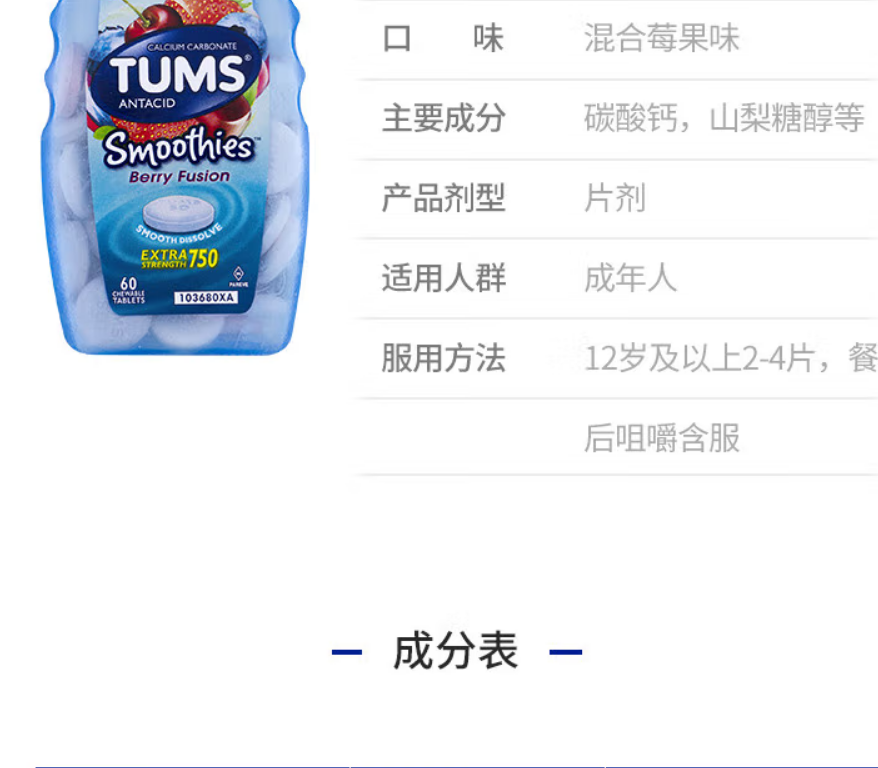Viewport: 878px width, 768px height.
Task: Select the 主要成分 row label
Action: pyautogui.click(x=443, y=118)
